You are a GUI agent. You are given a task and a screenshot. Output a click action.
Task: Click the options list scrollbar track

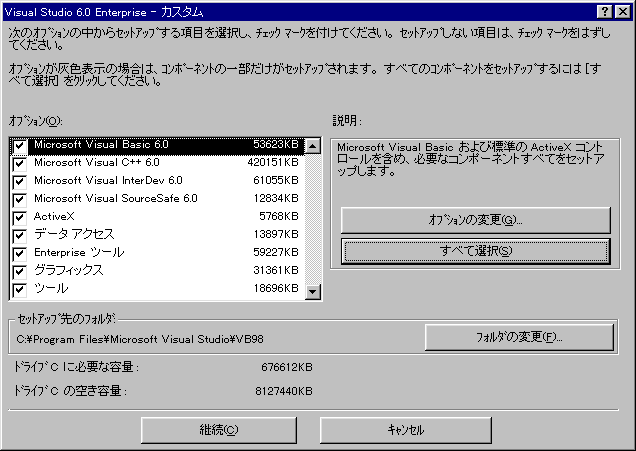[x=312, y=219]
